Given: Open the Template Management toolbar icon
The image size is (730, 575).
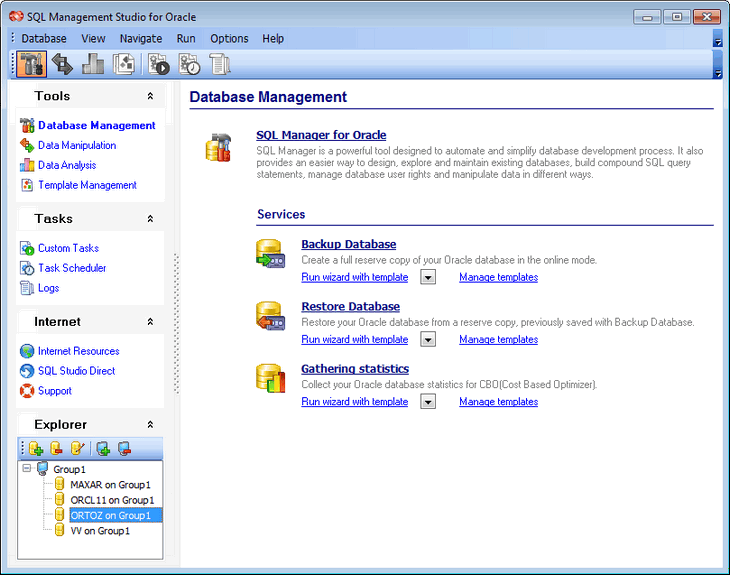Looking at the screenshot, I should point(124,64).
